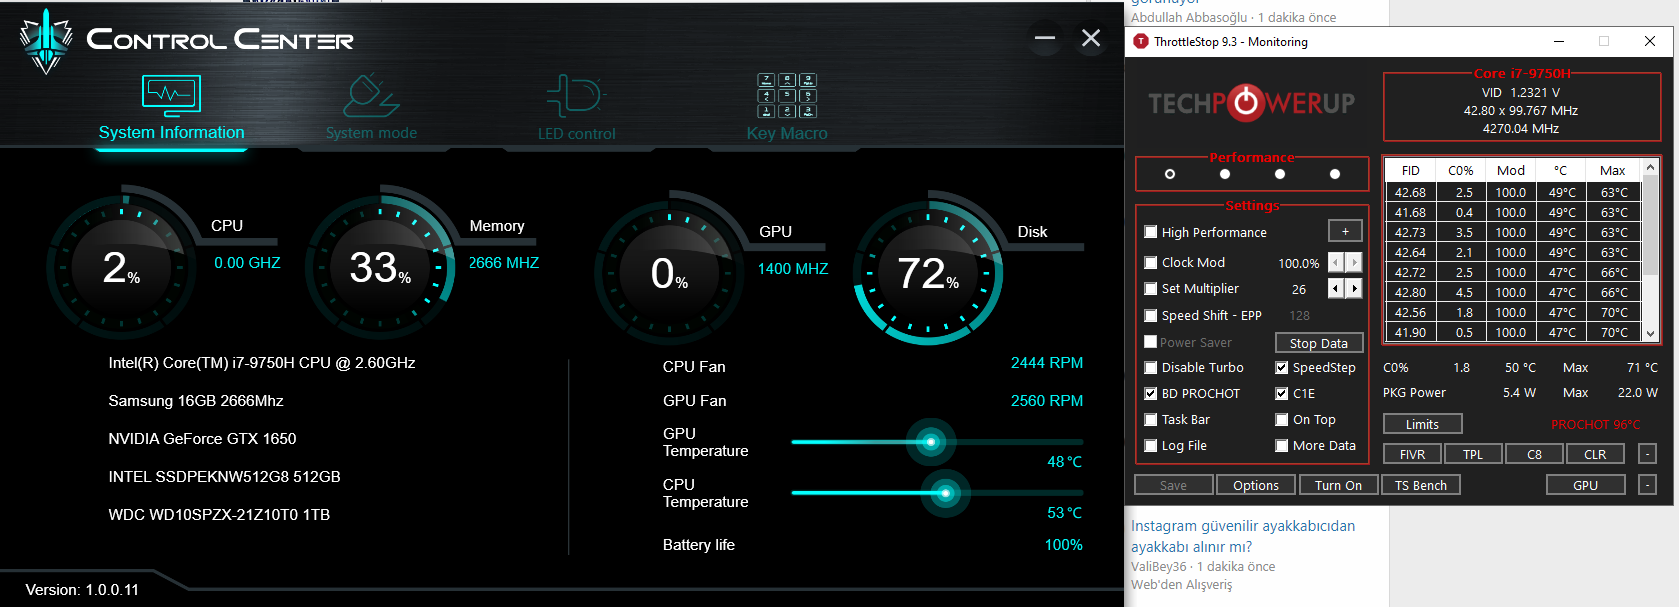Click Control Center rocket logo
The width and height of the screenshot is (1679, 607).
[46, 42]
